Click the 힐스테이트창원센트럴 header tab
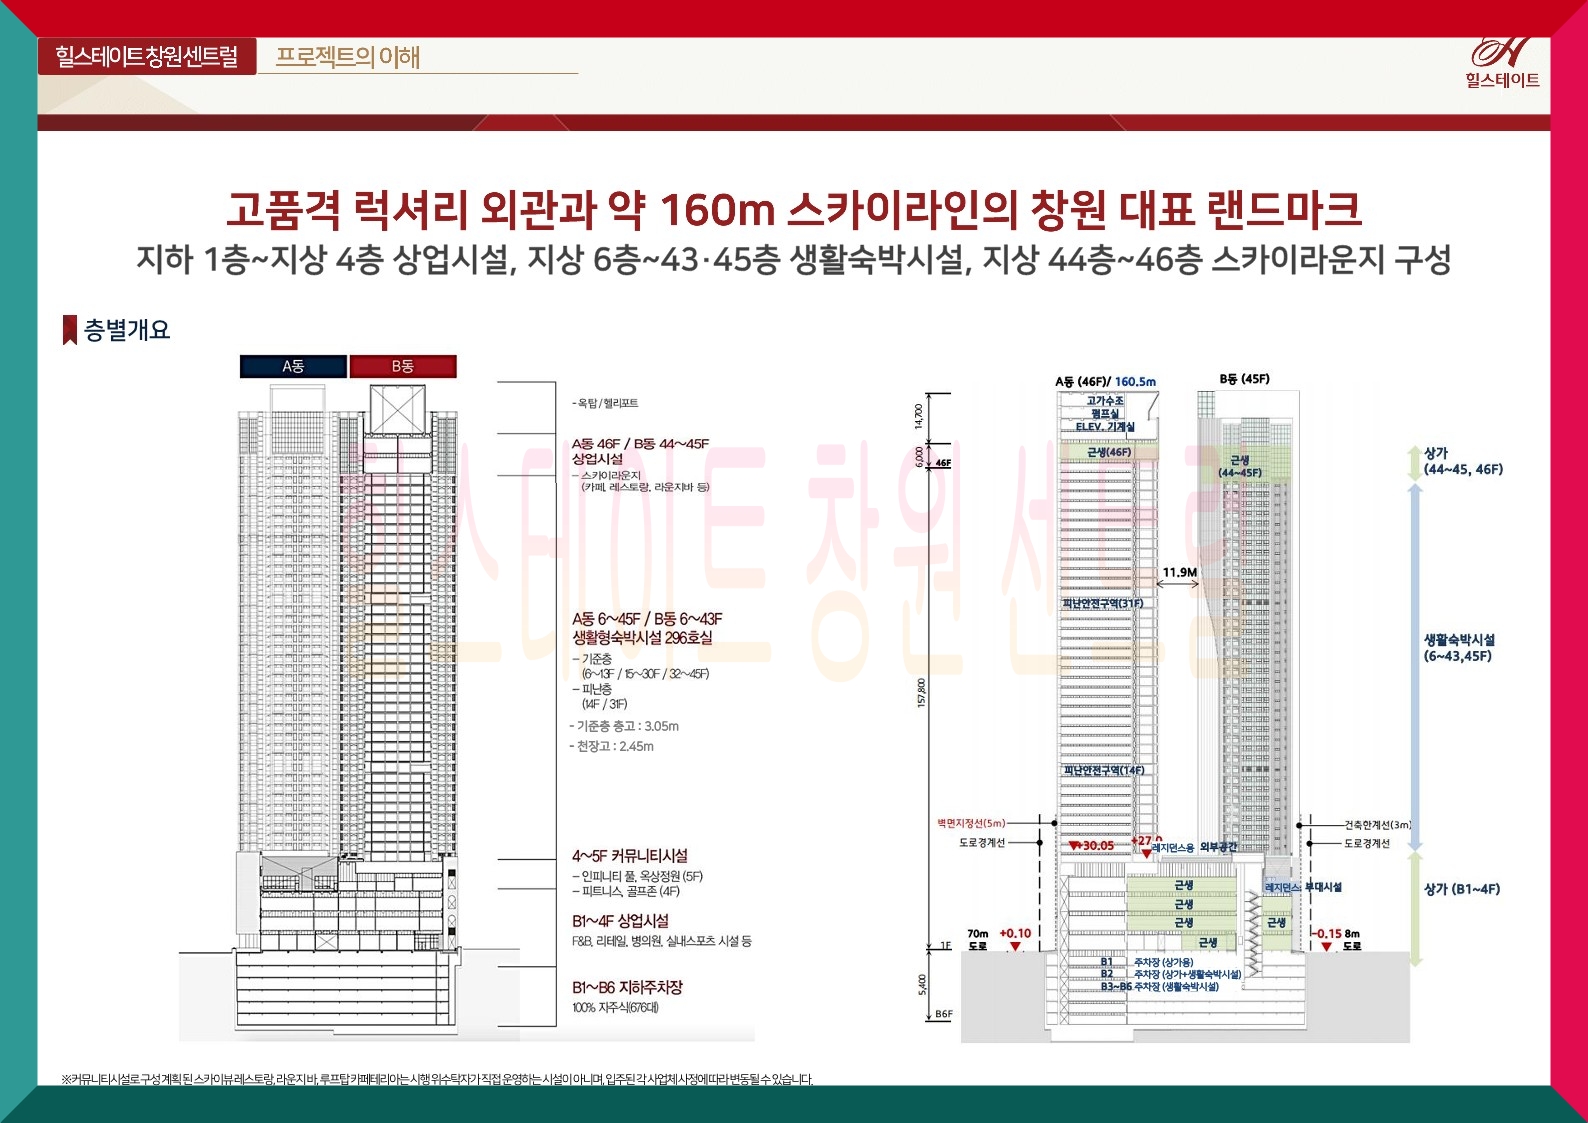The height and width of the screenshot is (1123, 1588). [x=147, y=57]
